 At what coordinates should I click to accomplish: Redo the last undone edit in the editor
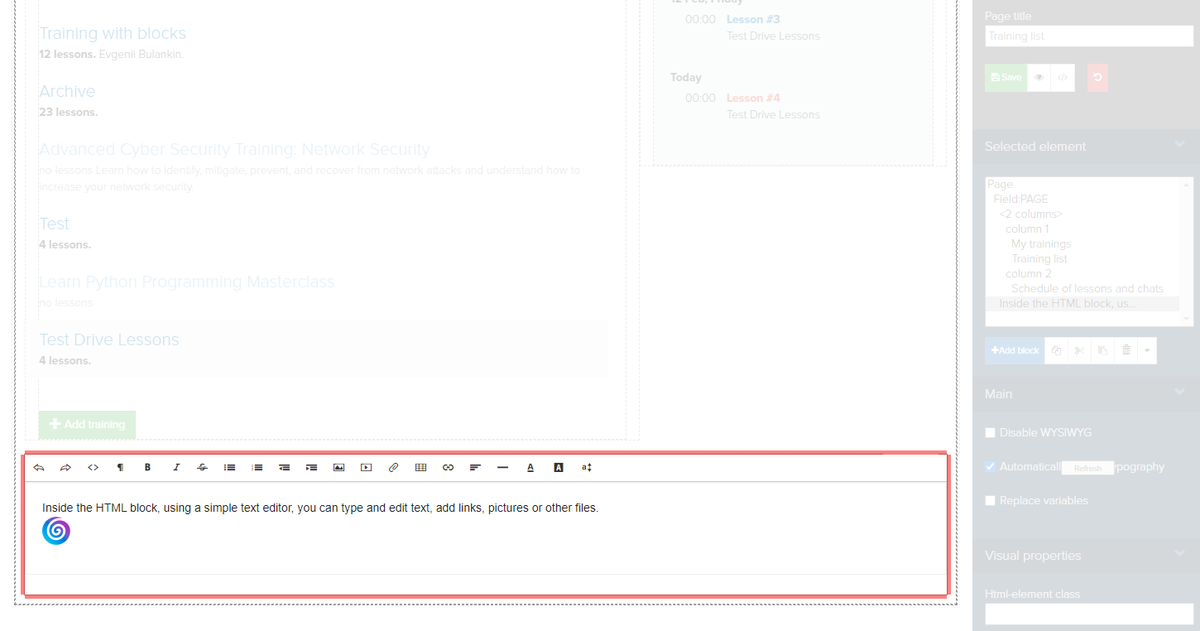[65, 467]
